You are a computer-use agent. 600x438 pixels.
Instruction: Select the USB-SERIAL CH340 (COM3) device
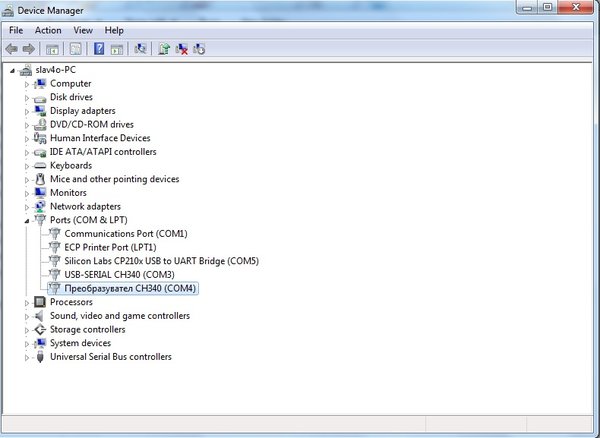pos(119,275)
